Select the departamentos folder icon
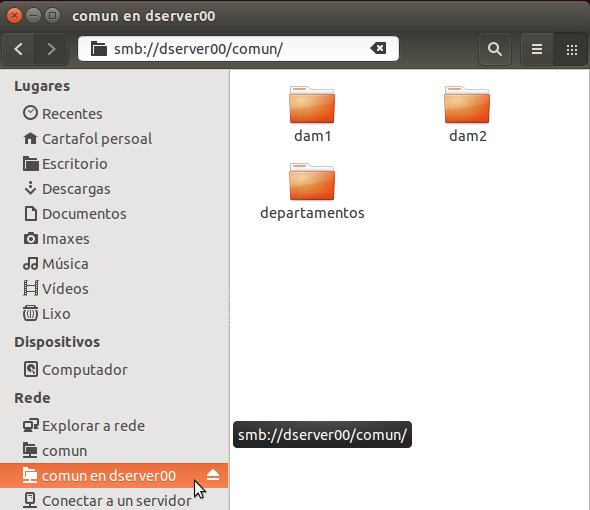The width and height of the screenshot is (590, 510). coord(312,181)
